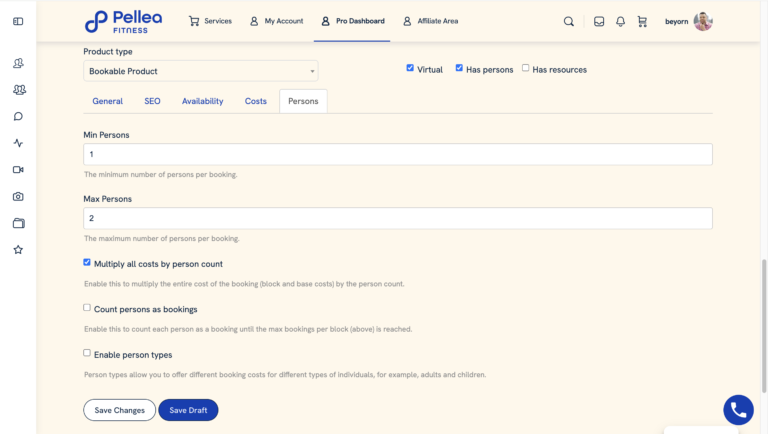Open the search magnifier icon
Viewport: 768px width, 434px height.
pos(569,22)
